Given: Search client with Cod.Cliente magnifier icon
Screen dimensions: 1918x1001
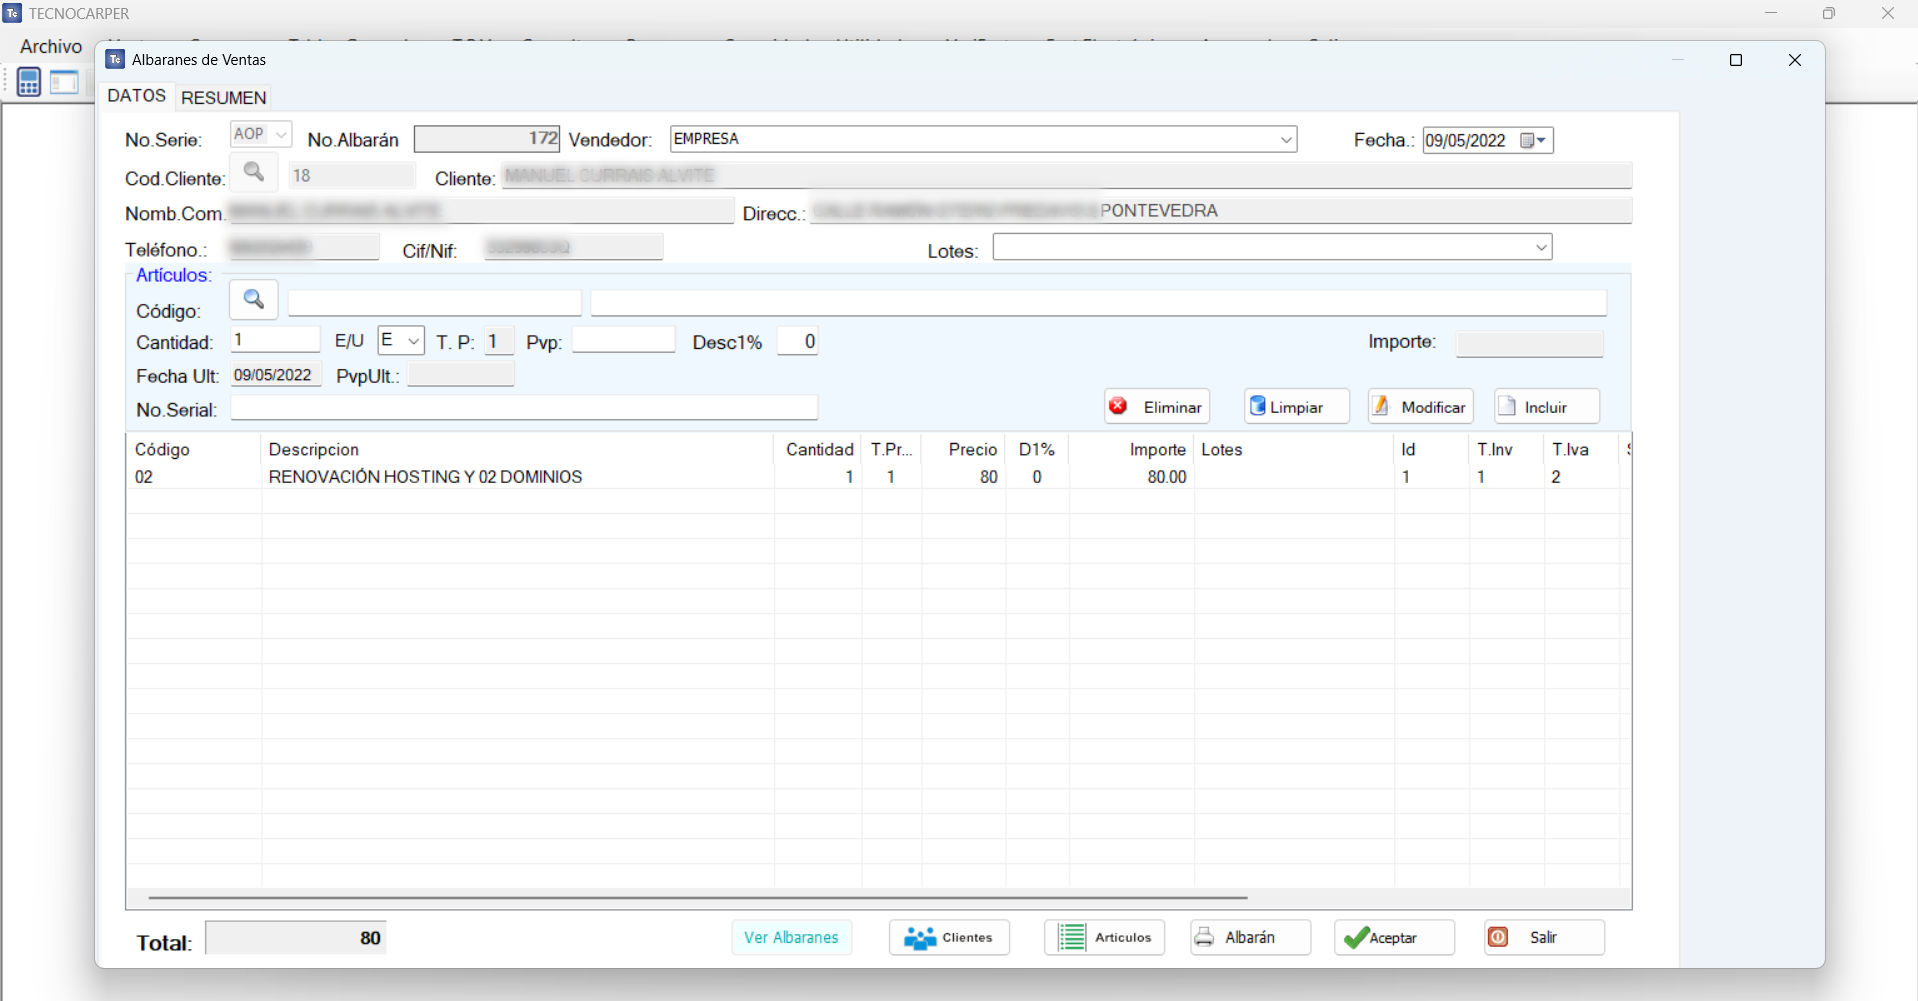Looking at the screenshot, I should coord(254,172).
